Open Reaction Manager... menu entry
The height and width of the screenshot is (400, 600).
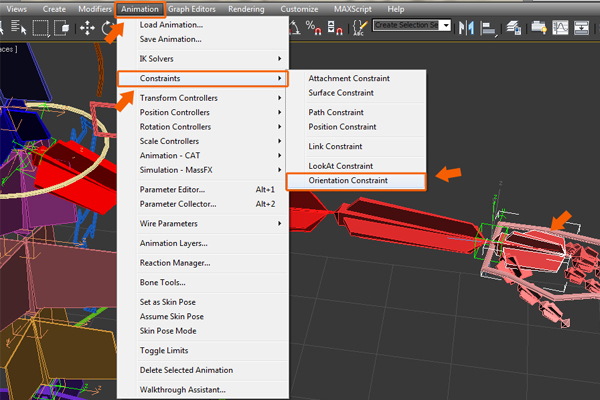[203, 263]
